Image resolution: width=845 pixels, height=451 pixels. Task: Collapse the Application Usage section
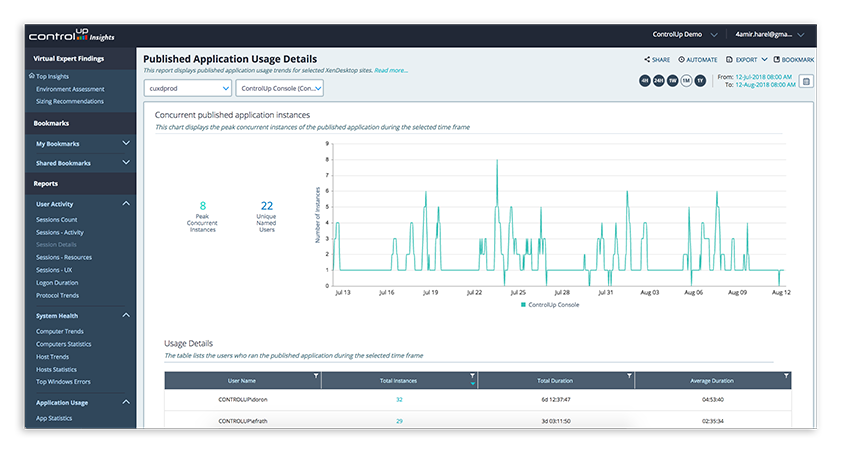[x=126, y=402]
